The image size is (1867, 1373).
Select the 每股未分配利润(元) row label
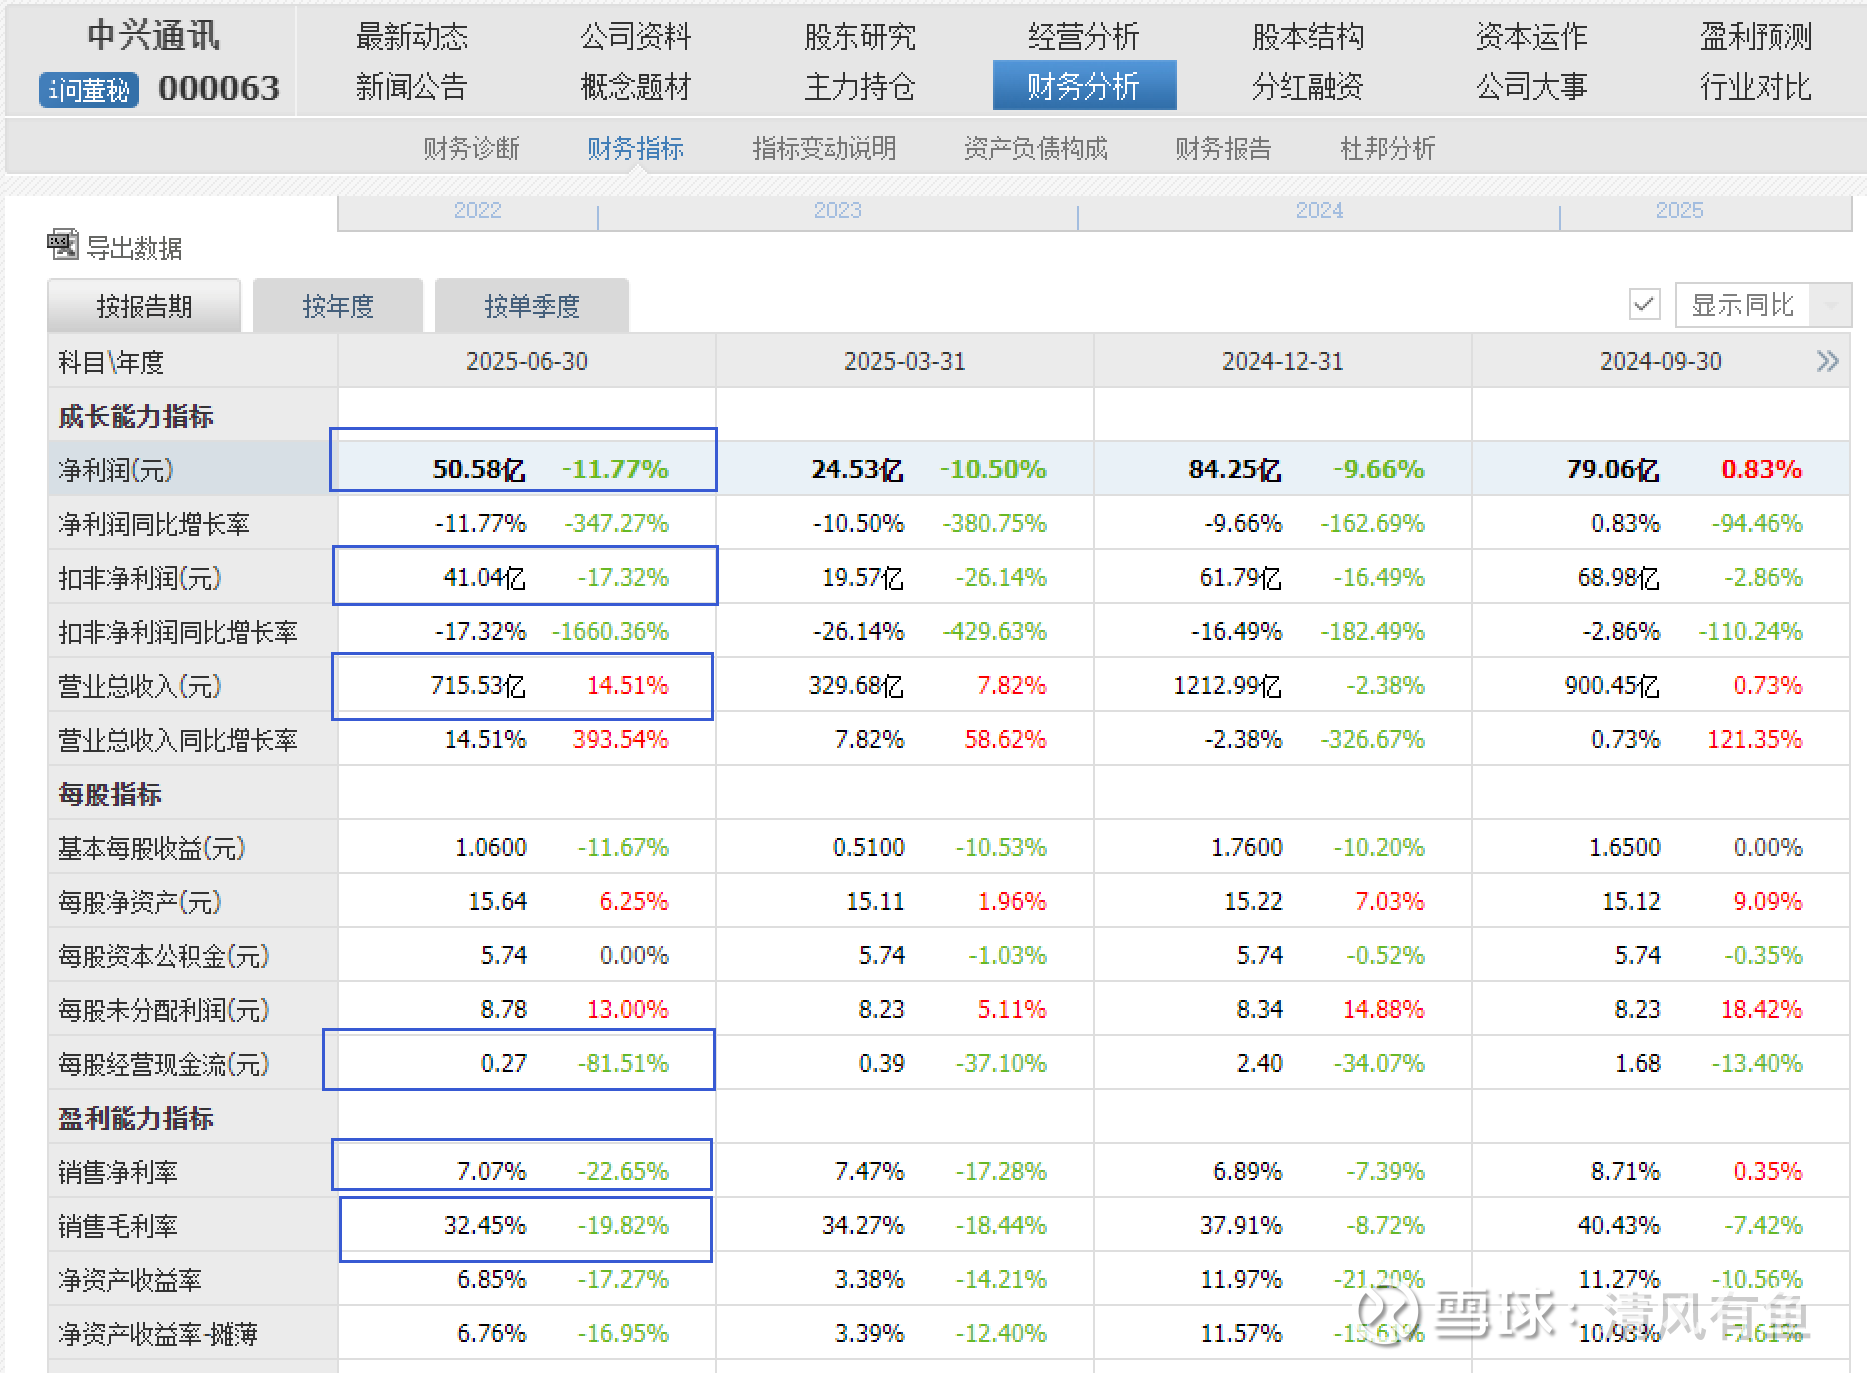(x=164, y=1010)
